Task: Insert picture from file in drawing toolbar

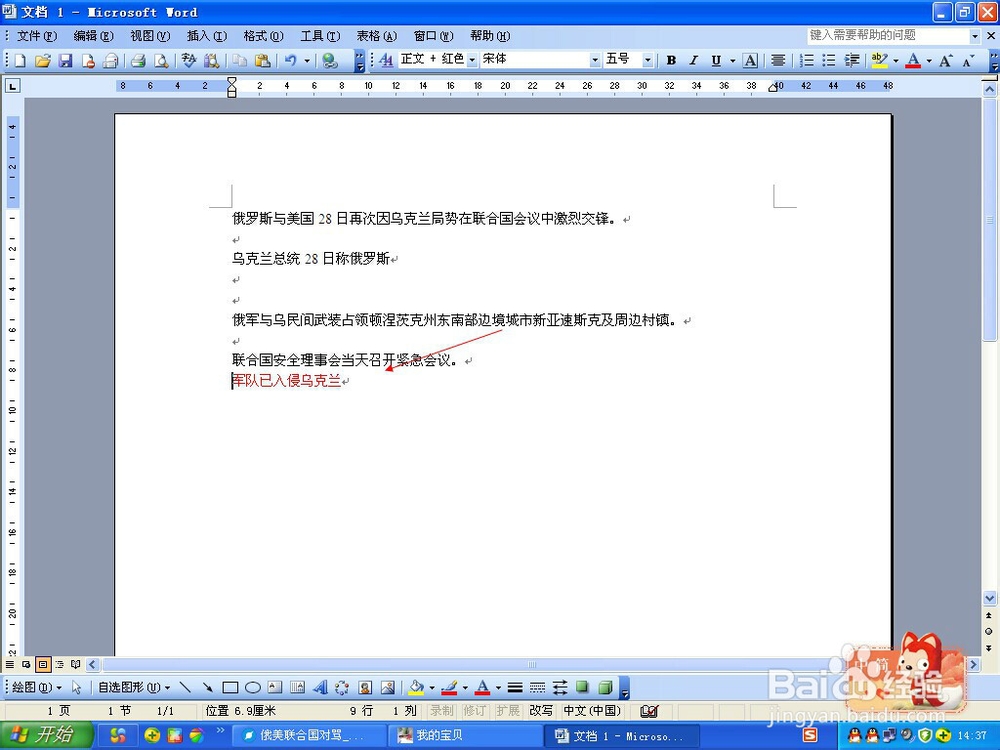Action: [x=387, y=688]
